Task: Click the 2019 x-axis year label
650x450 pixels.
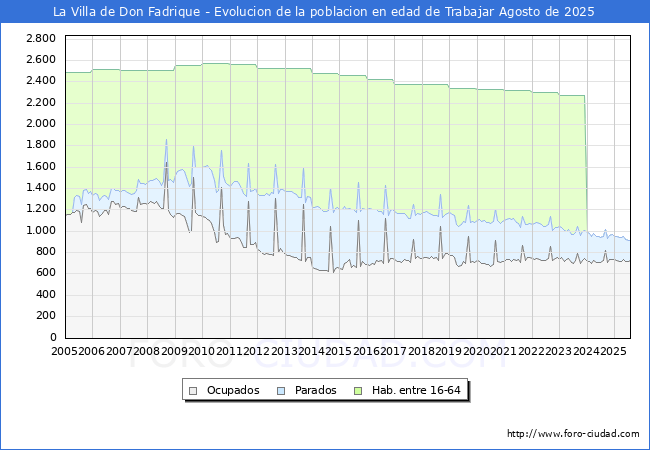Action: [449, 351]
